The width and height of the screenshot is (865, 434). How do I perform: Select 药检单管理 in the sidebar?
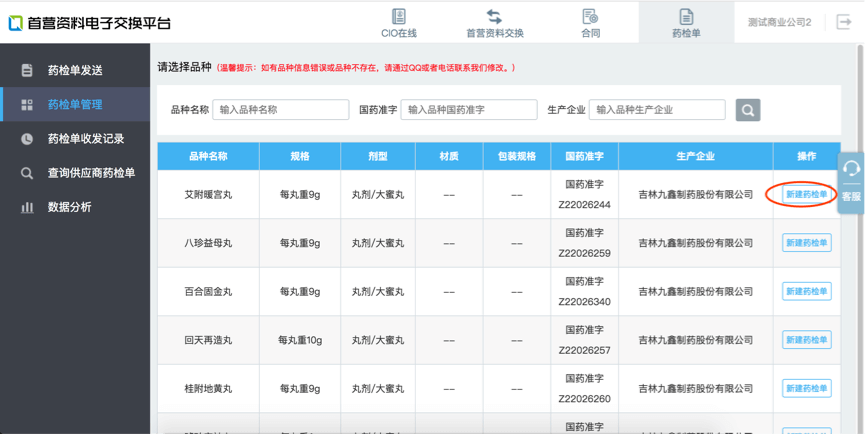point(75,104)
